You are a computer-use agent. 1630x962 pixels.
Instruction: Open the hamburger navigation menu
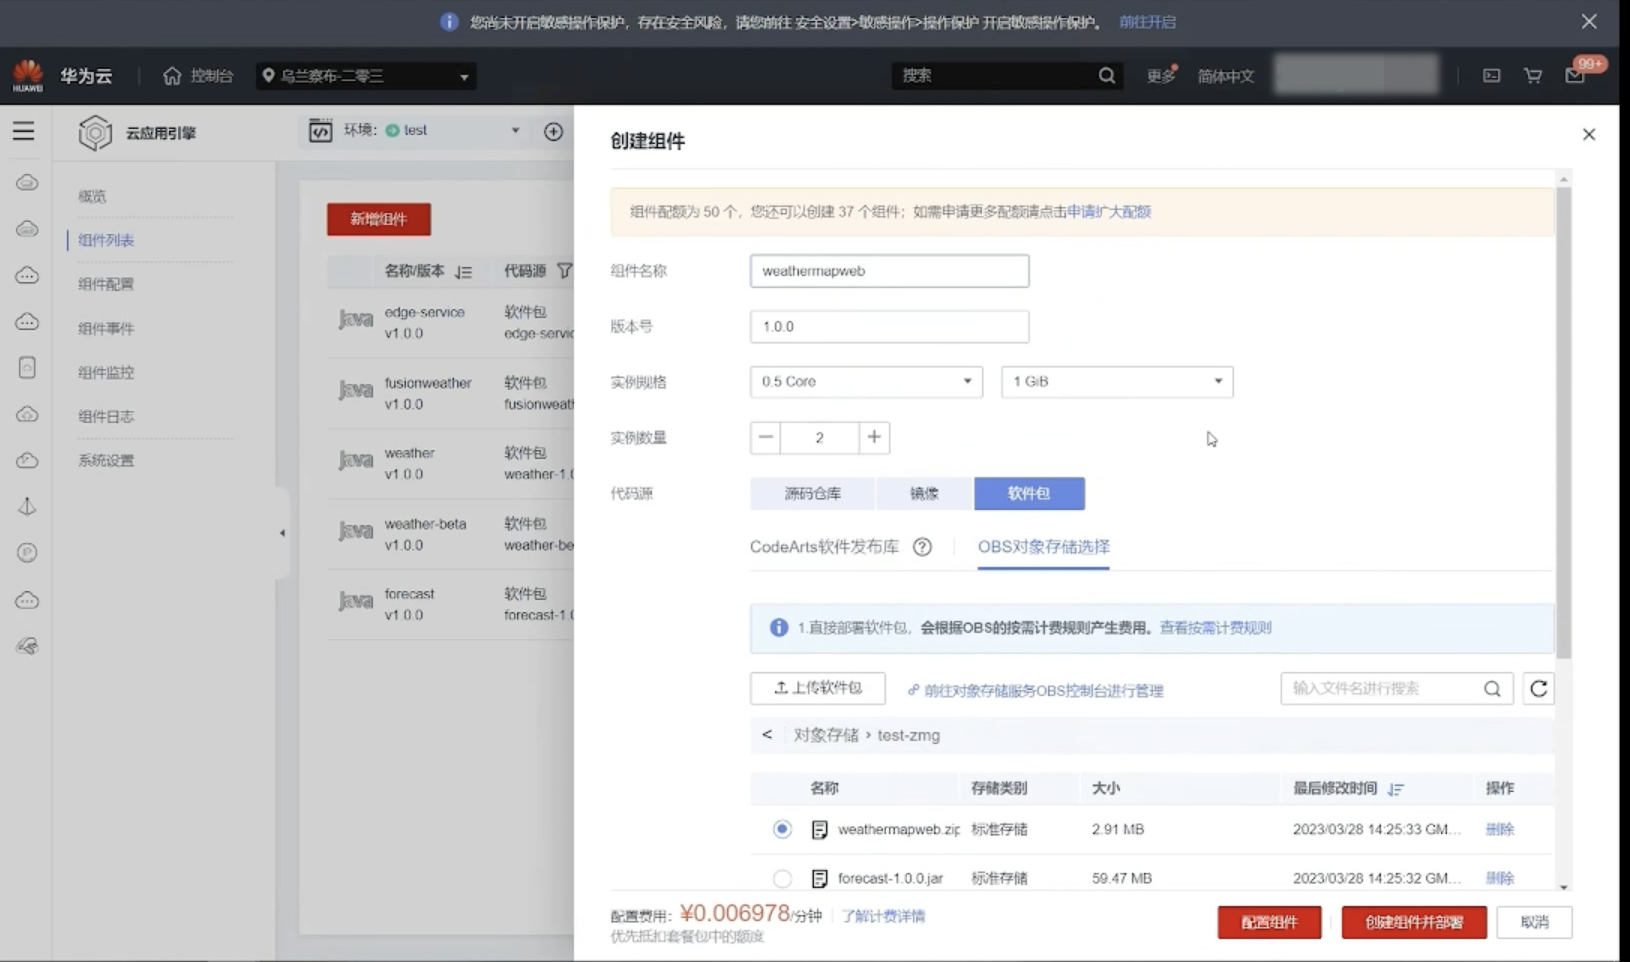(x=23, y=131)
